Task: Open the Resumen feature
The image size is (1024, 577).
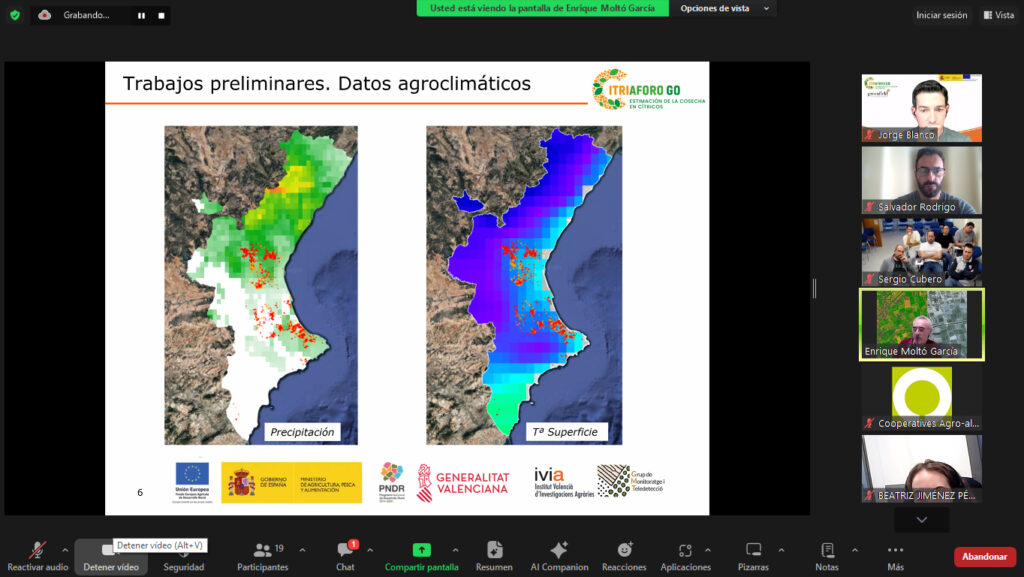Action: click(494, 557)
